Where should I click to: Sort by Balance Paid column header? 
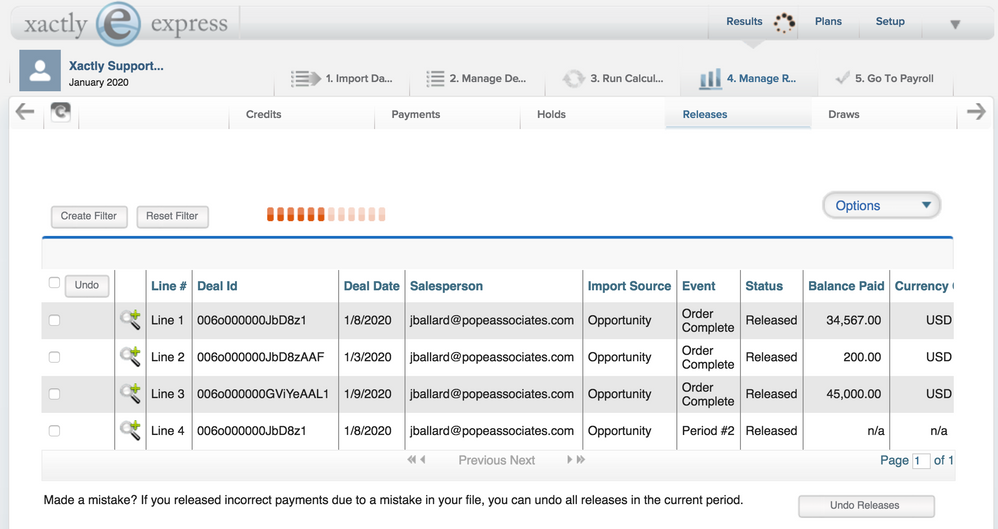tap(846, 286)
